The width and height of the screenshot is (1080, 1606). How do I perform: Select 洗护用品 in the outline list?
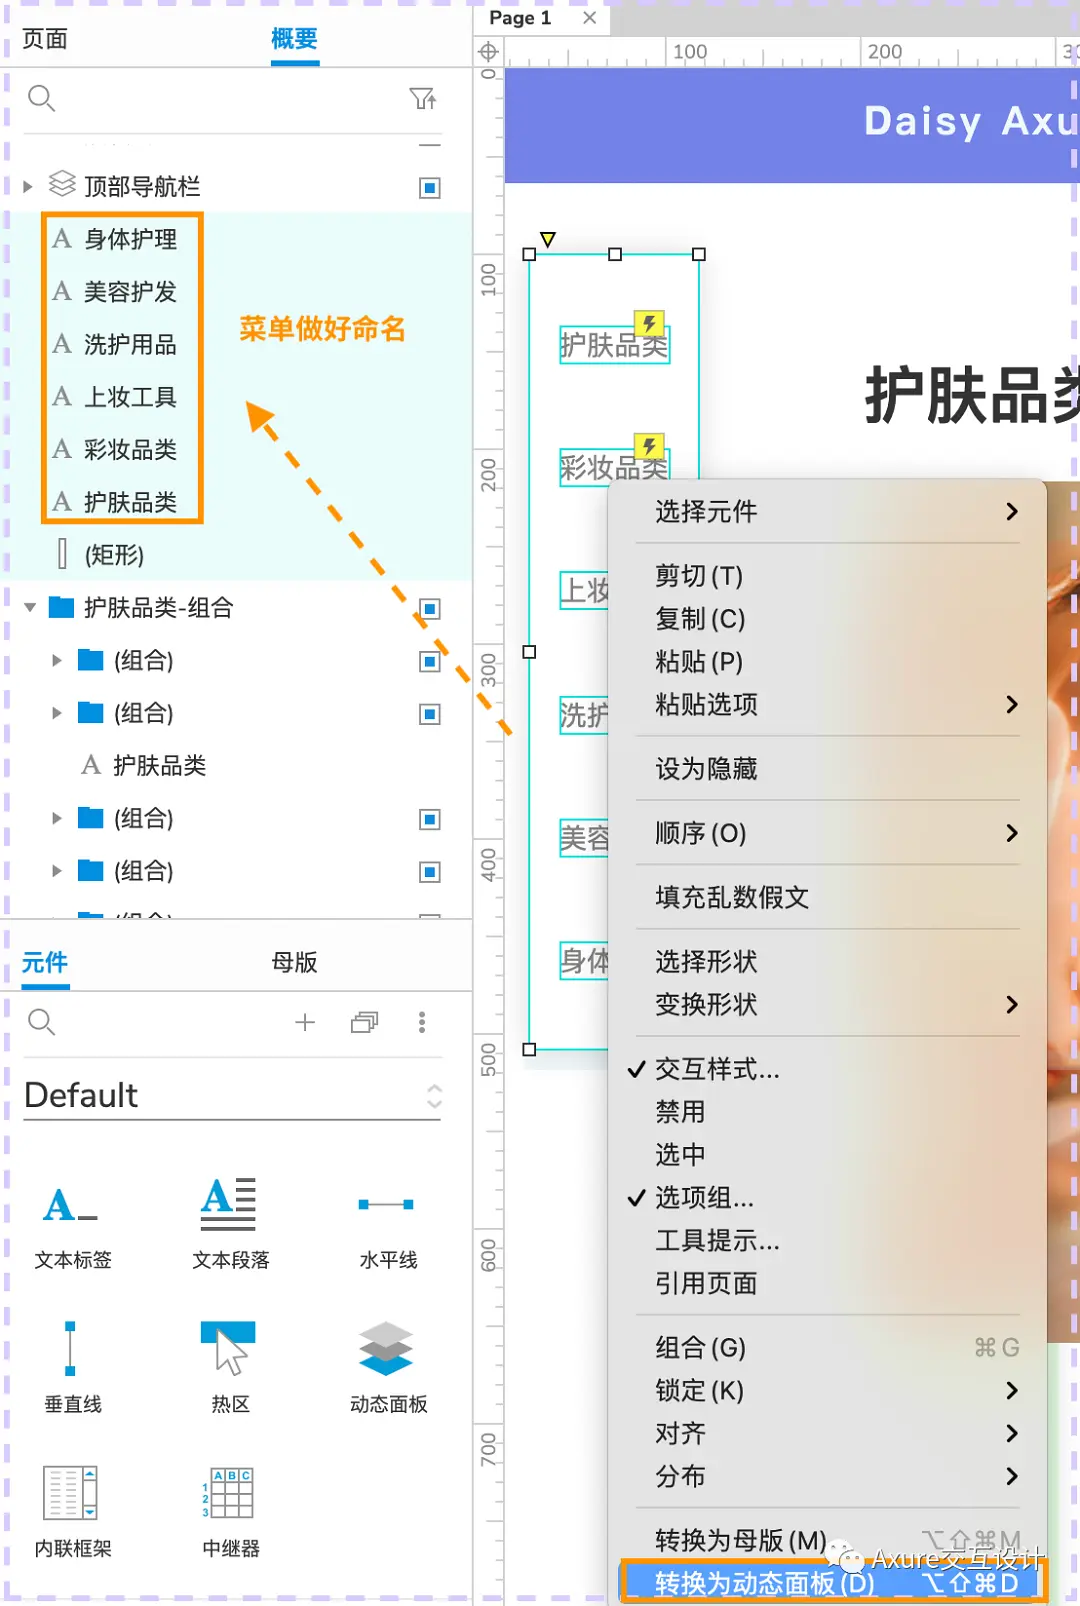pos(130,345)
